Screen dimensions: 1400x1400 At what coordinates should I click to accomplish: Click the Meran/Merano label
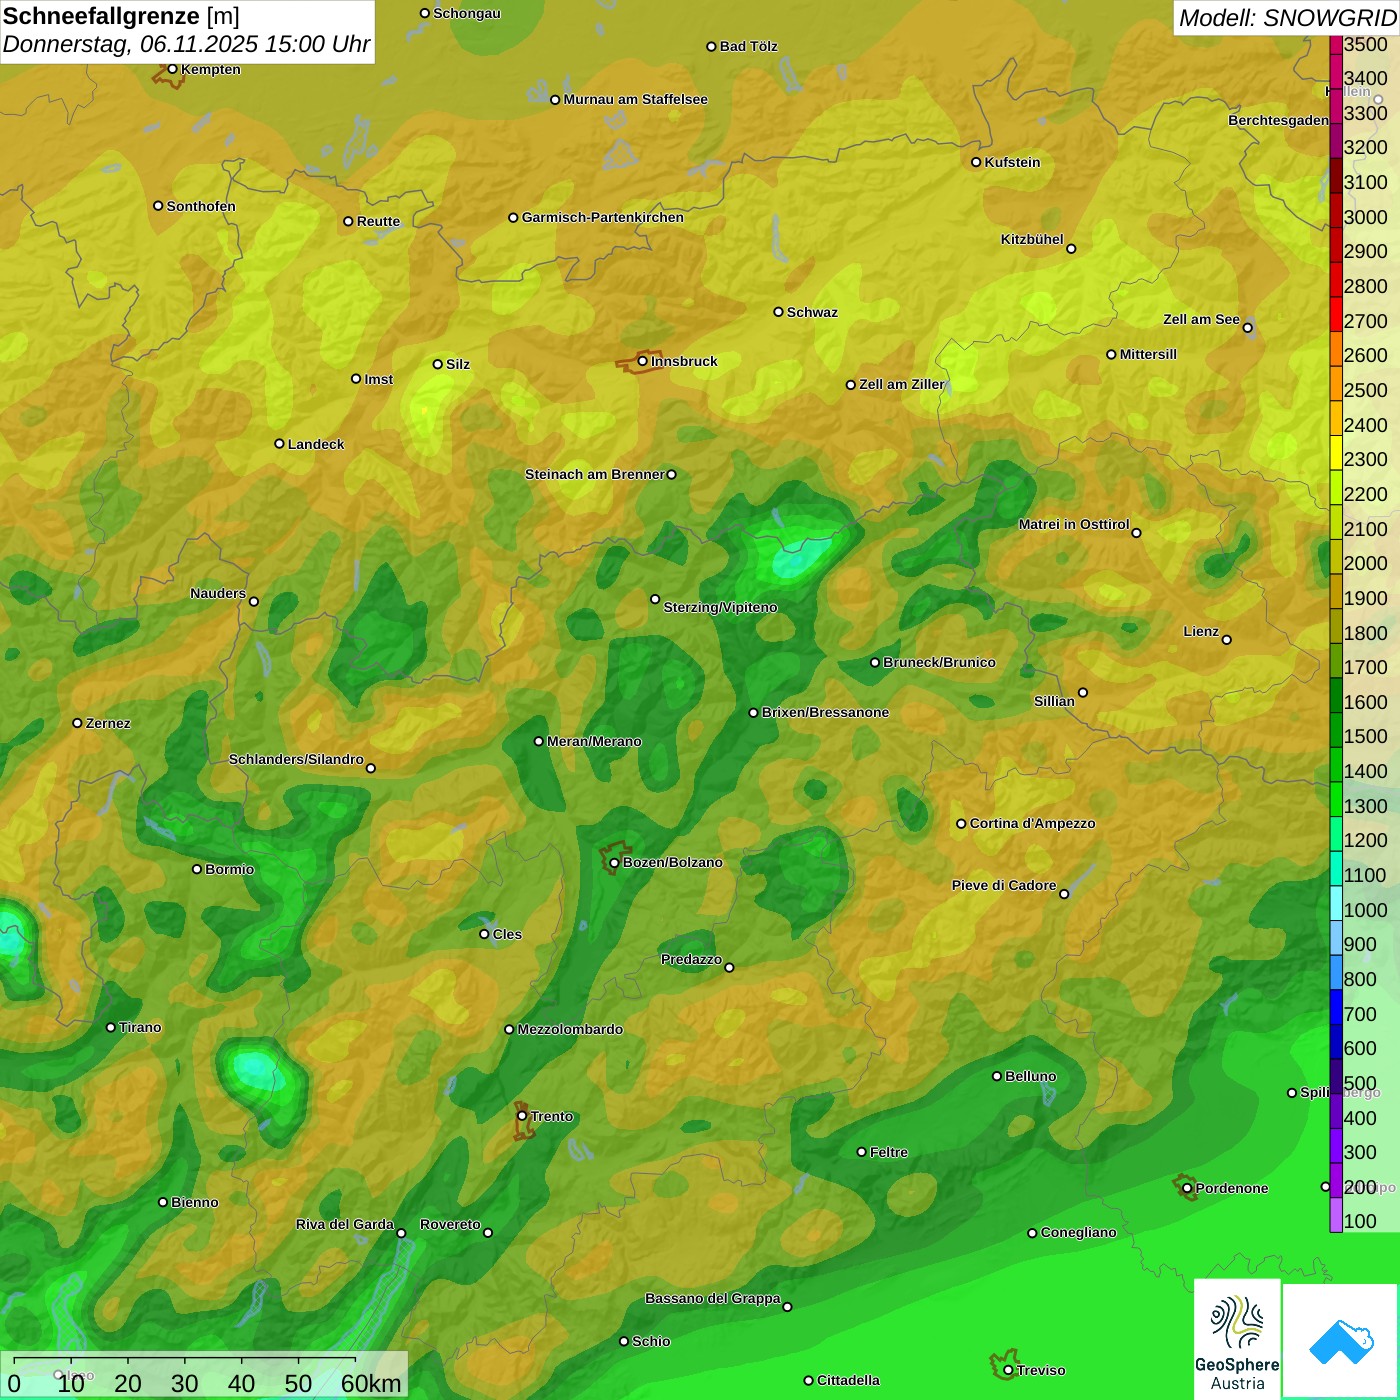point(595,741)
